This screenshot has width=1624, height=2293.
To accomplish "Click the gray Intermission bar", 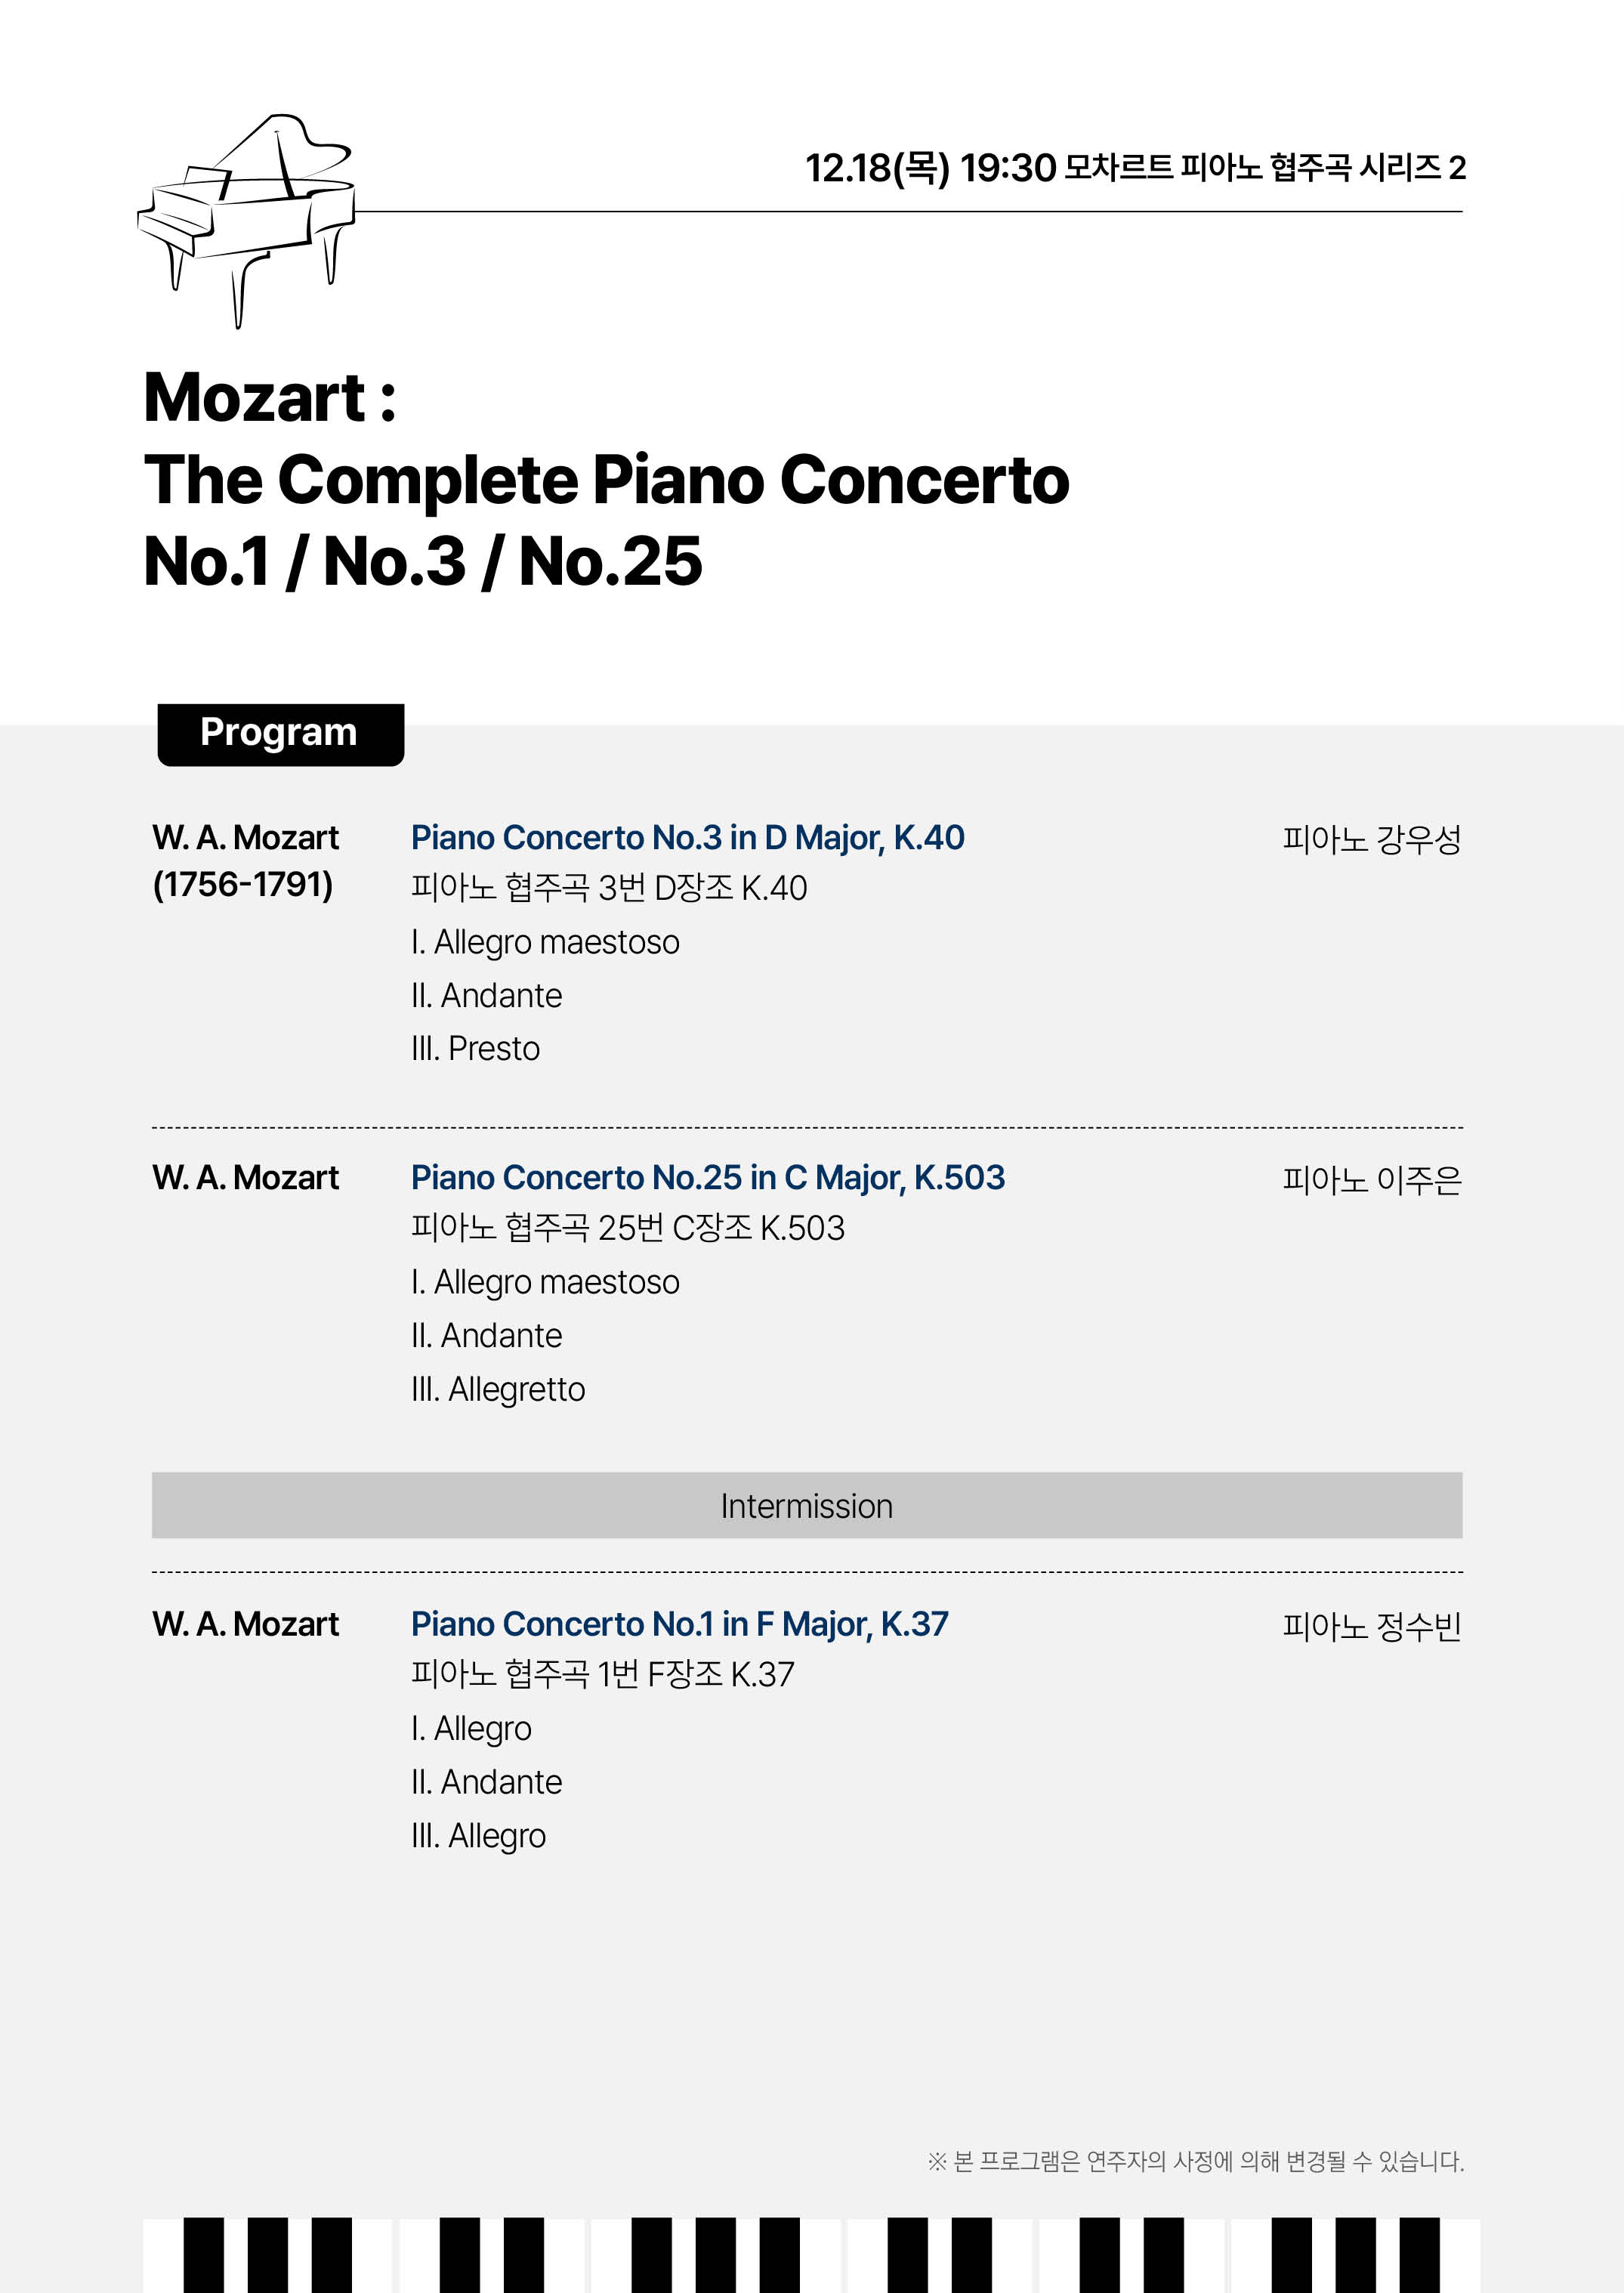I will tap(806, 1505).
